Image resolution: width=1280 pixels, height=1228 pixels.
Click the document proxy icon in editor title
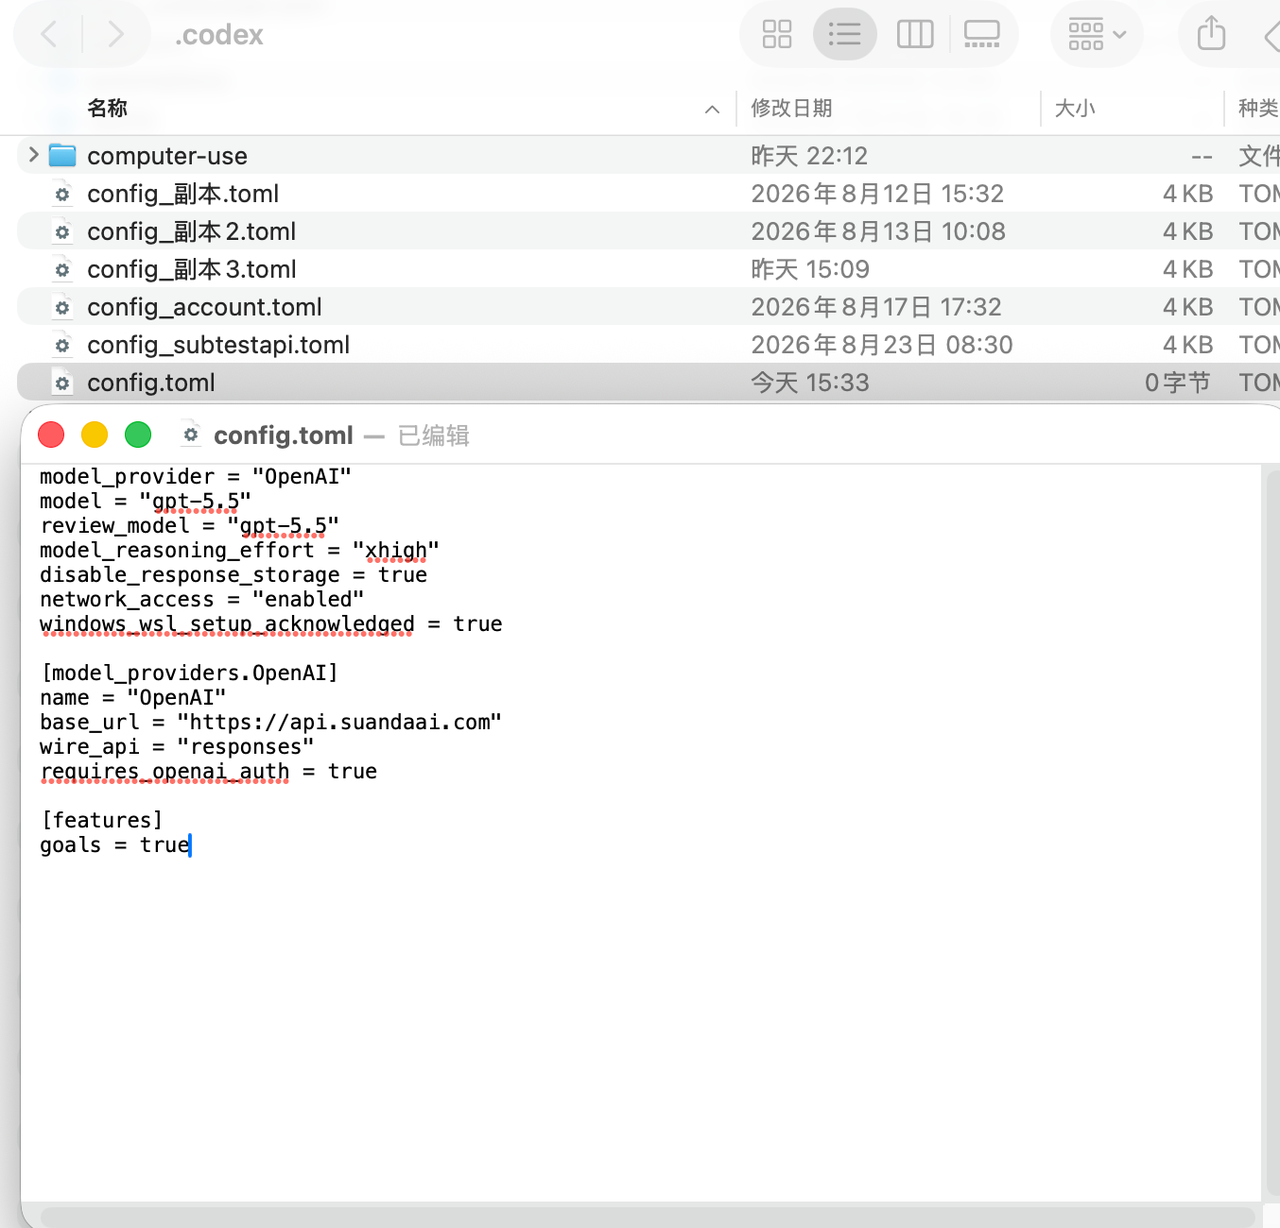(x=191, y=435)
